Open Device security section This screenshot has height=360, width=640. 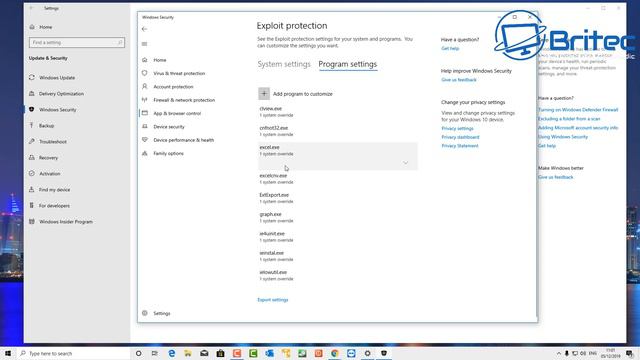coord(169,127)
